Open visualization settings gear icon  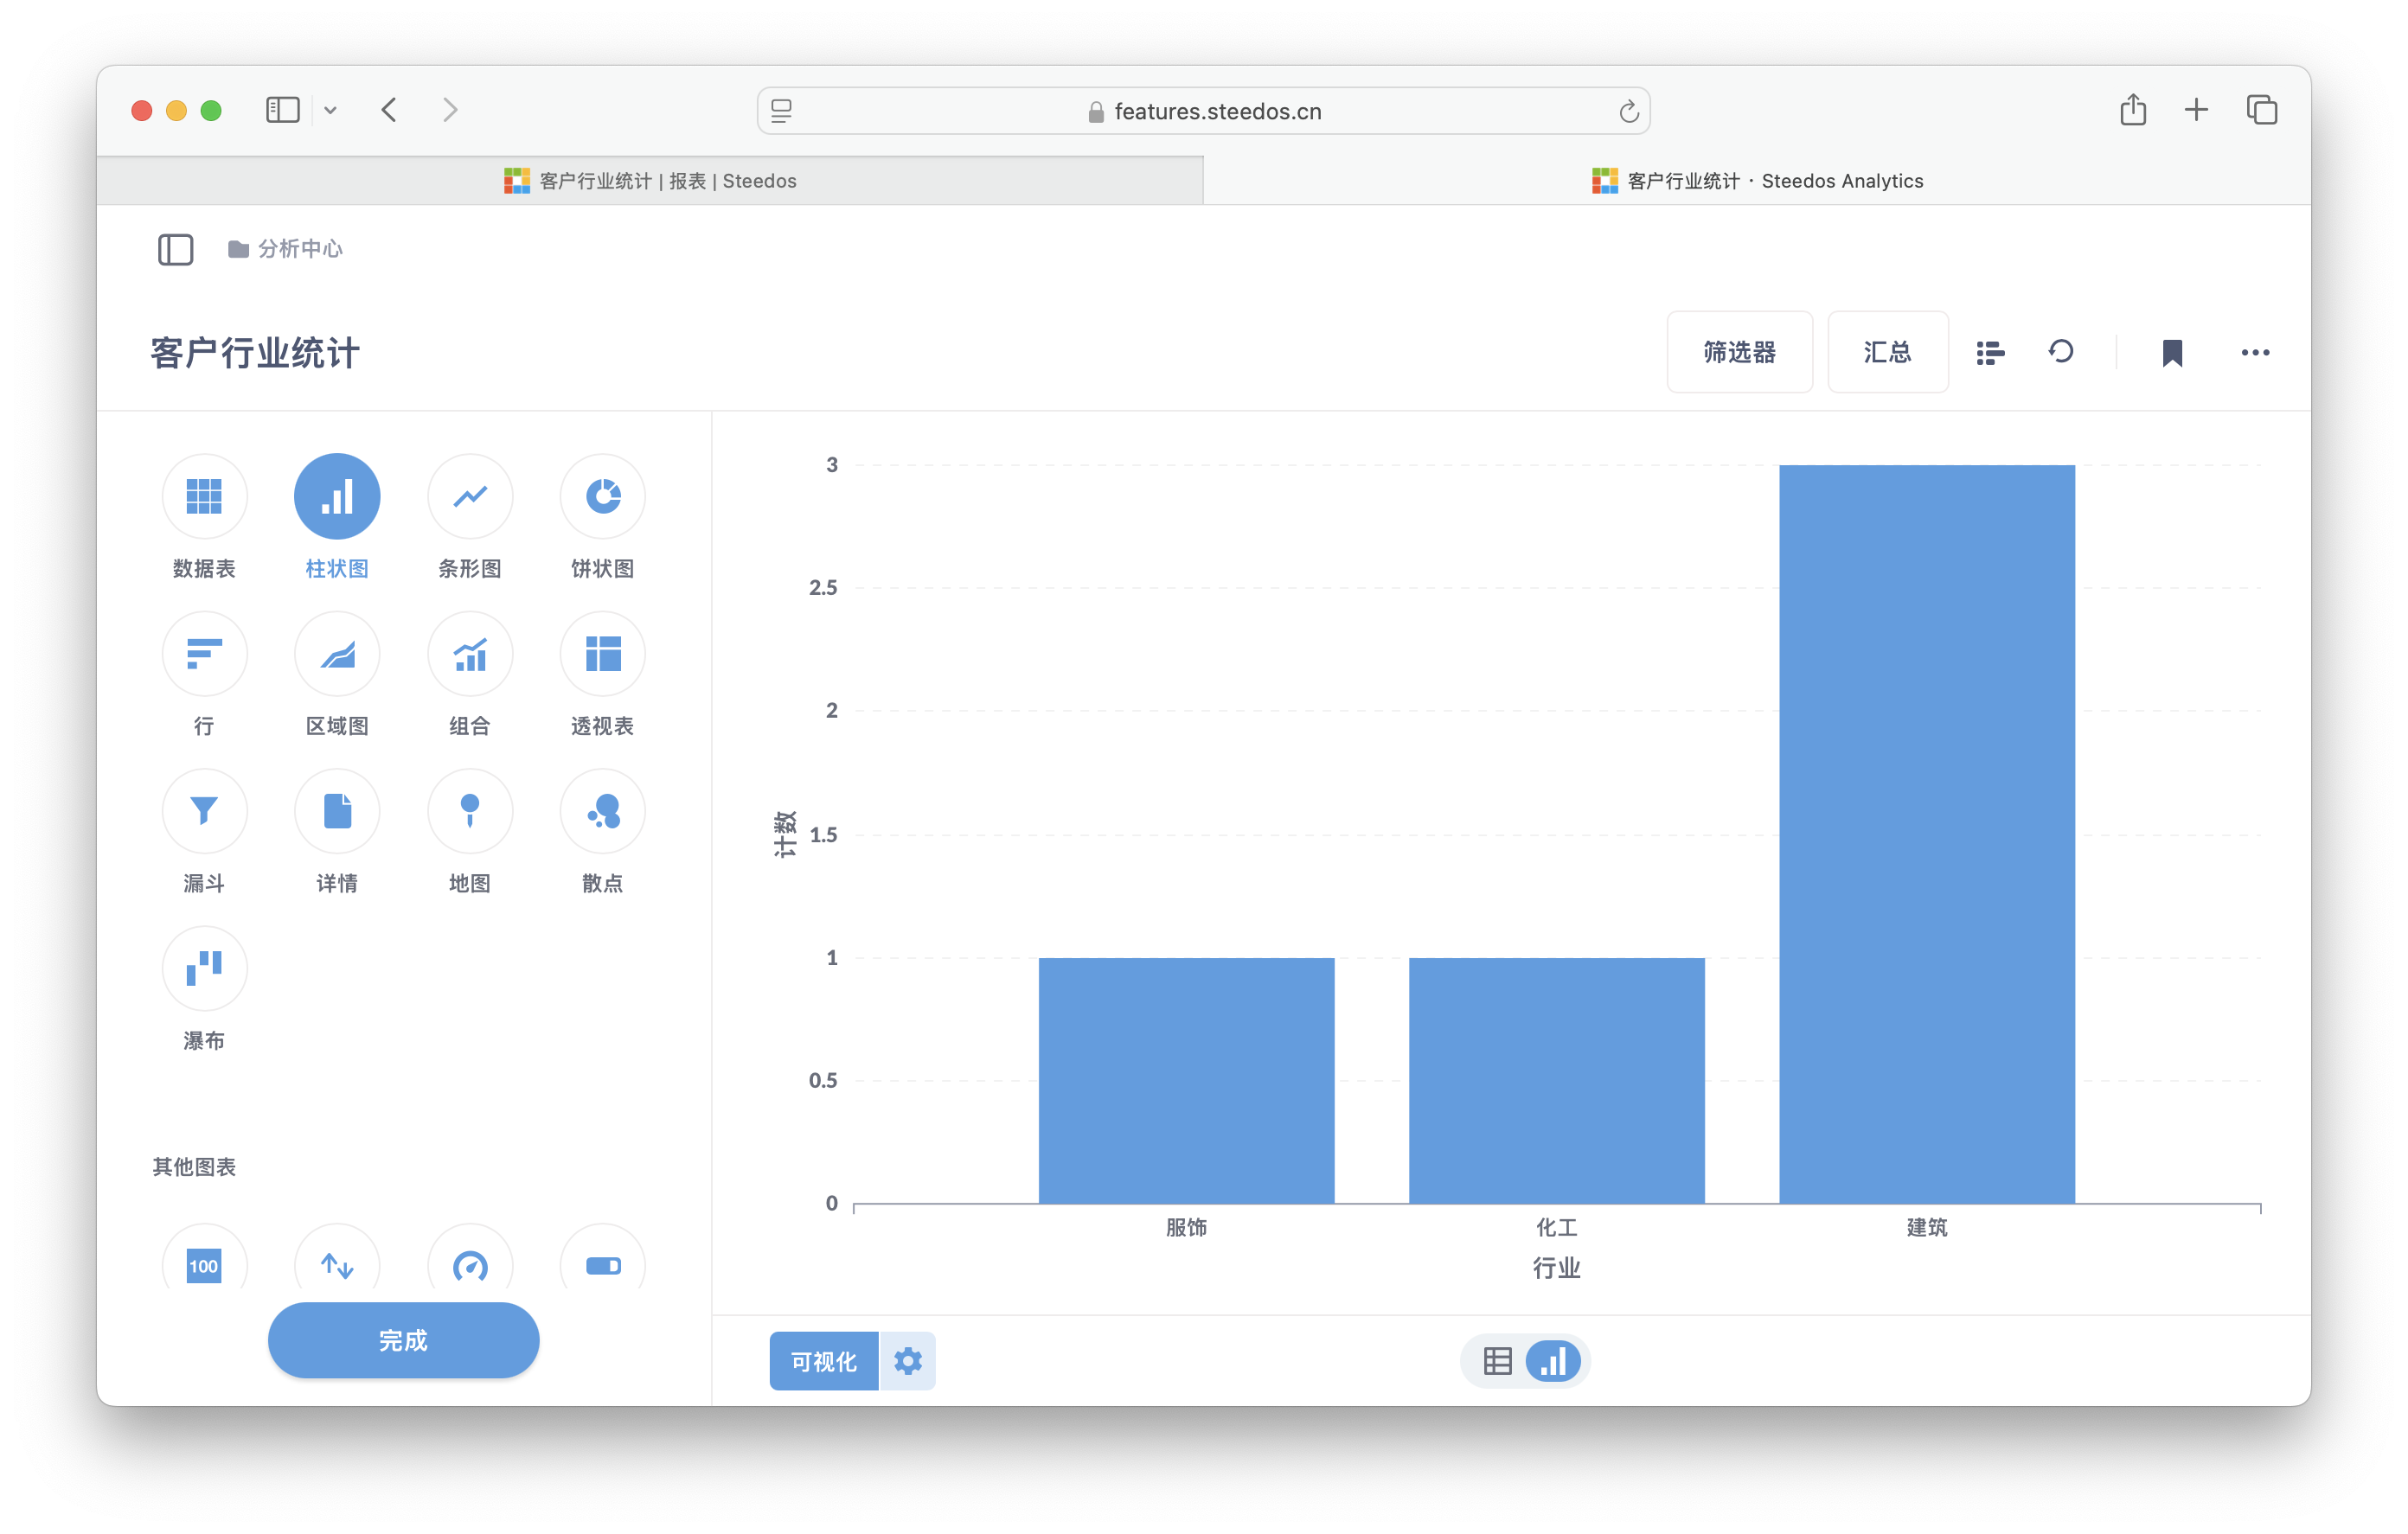(907, 1361)
